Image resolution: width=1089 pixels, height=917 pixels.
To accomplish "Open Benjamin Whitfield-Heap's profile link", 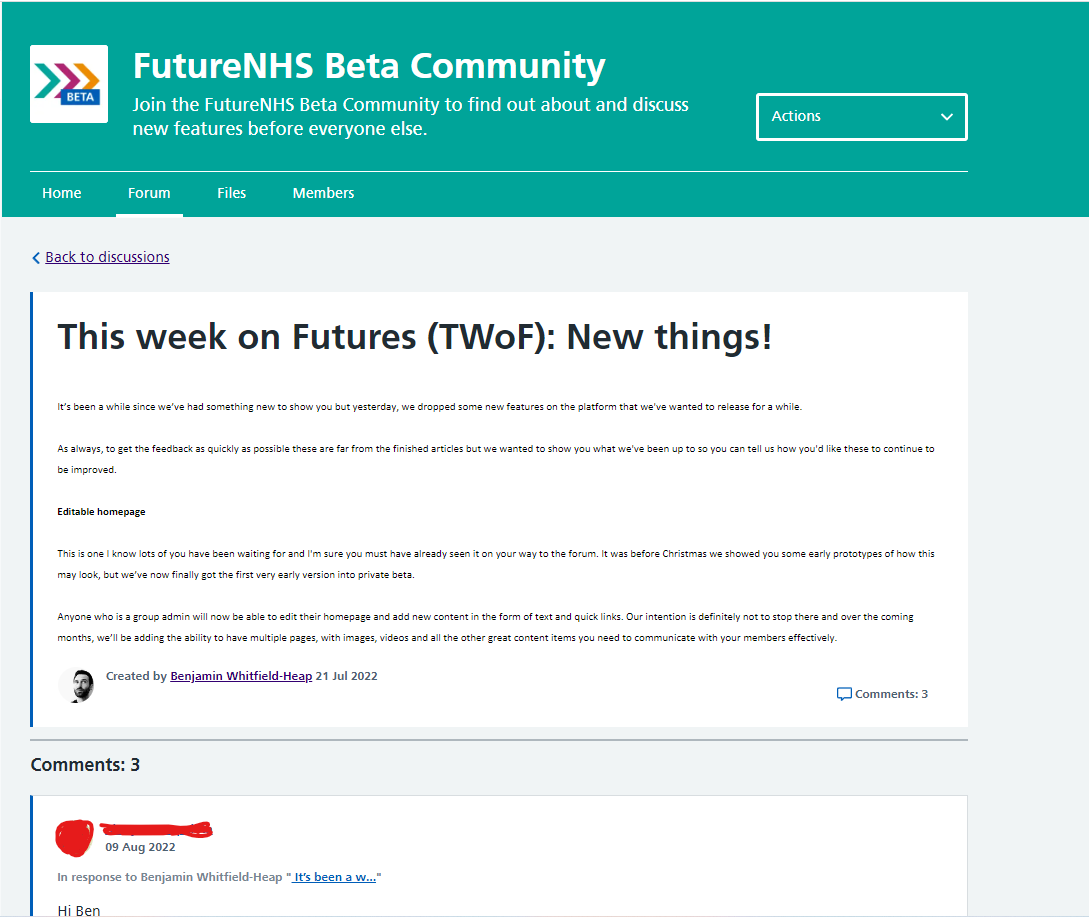I will click(x=240, y=675).
